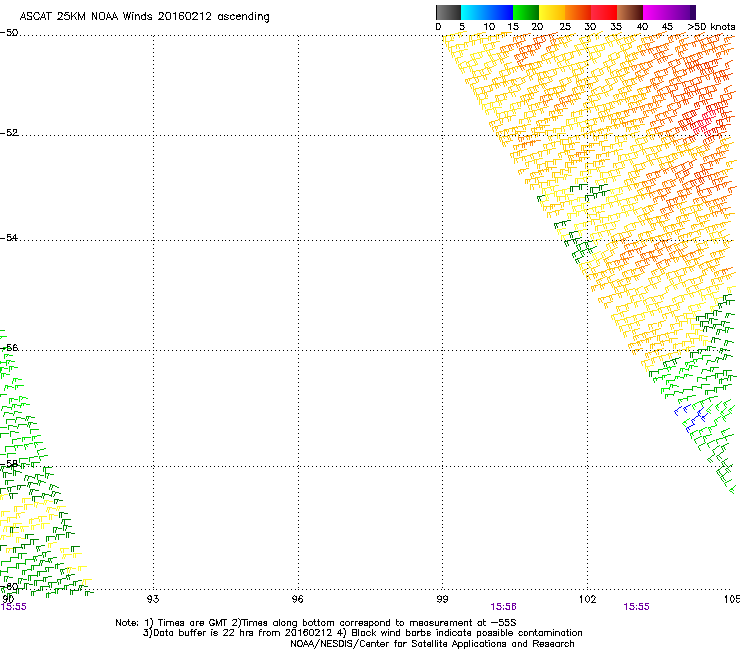Click the '0' legend scale value
Screen dimensions: 740x650
[438, 27]
